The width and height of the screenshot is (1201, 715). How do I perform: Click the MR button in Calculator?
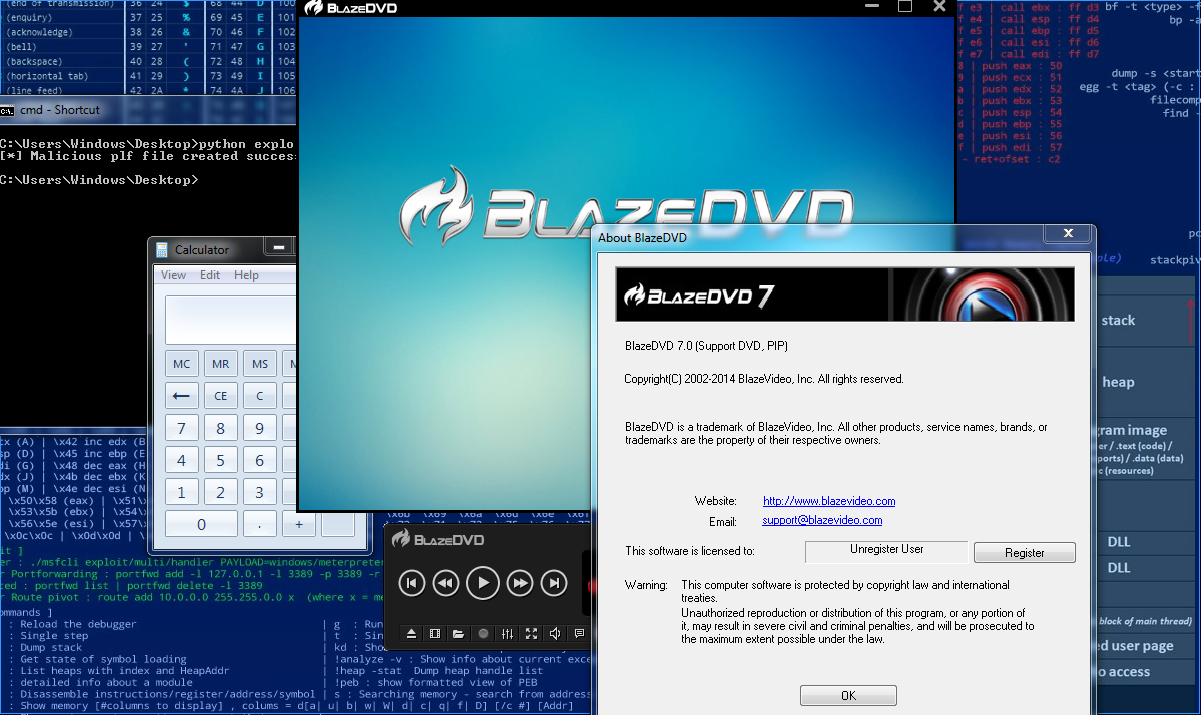[x=221, y=364]
